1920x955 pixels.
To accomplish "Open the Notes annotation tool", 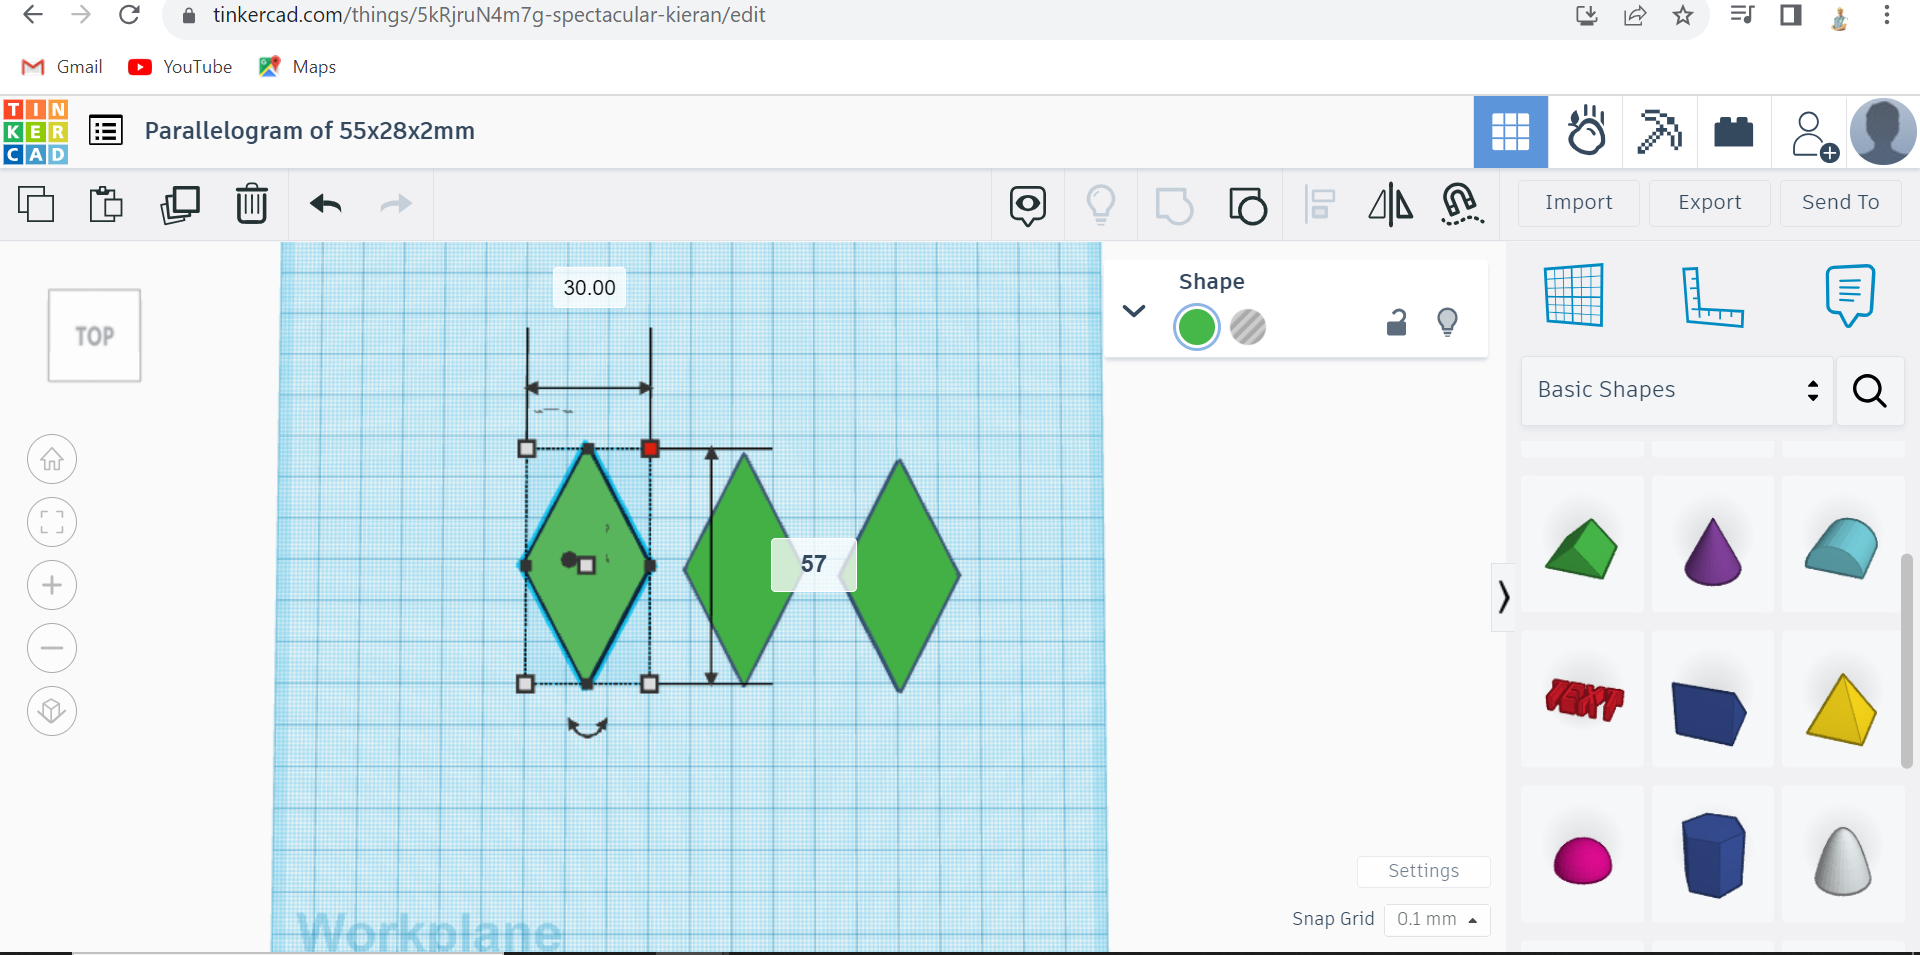I will coord(1849,294).
